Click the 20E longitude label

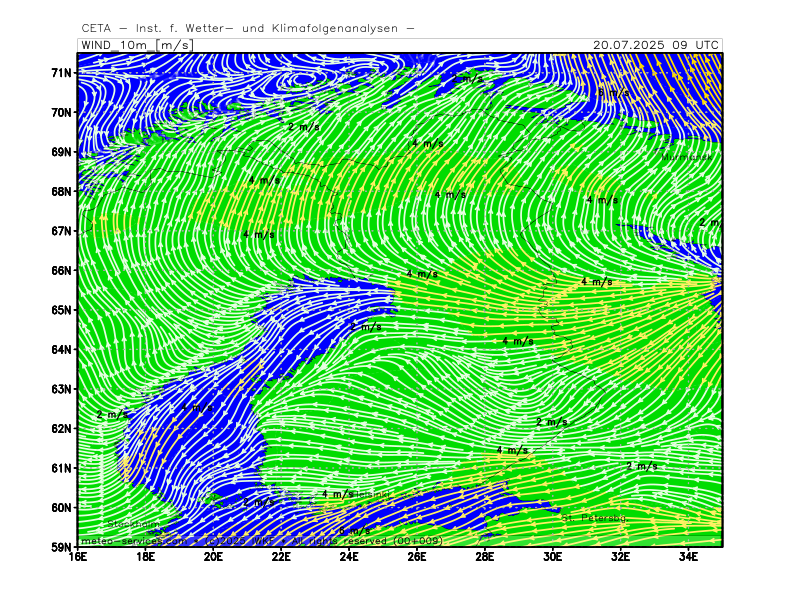point(213,557)
